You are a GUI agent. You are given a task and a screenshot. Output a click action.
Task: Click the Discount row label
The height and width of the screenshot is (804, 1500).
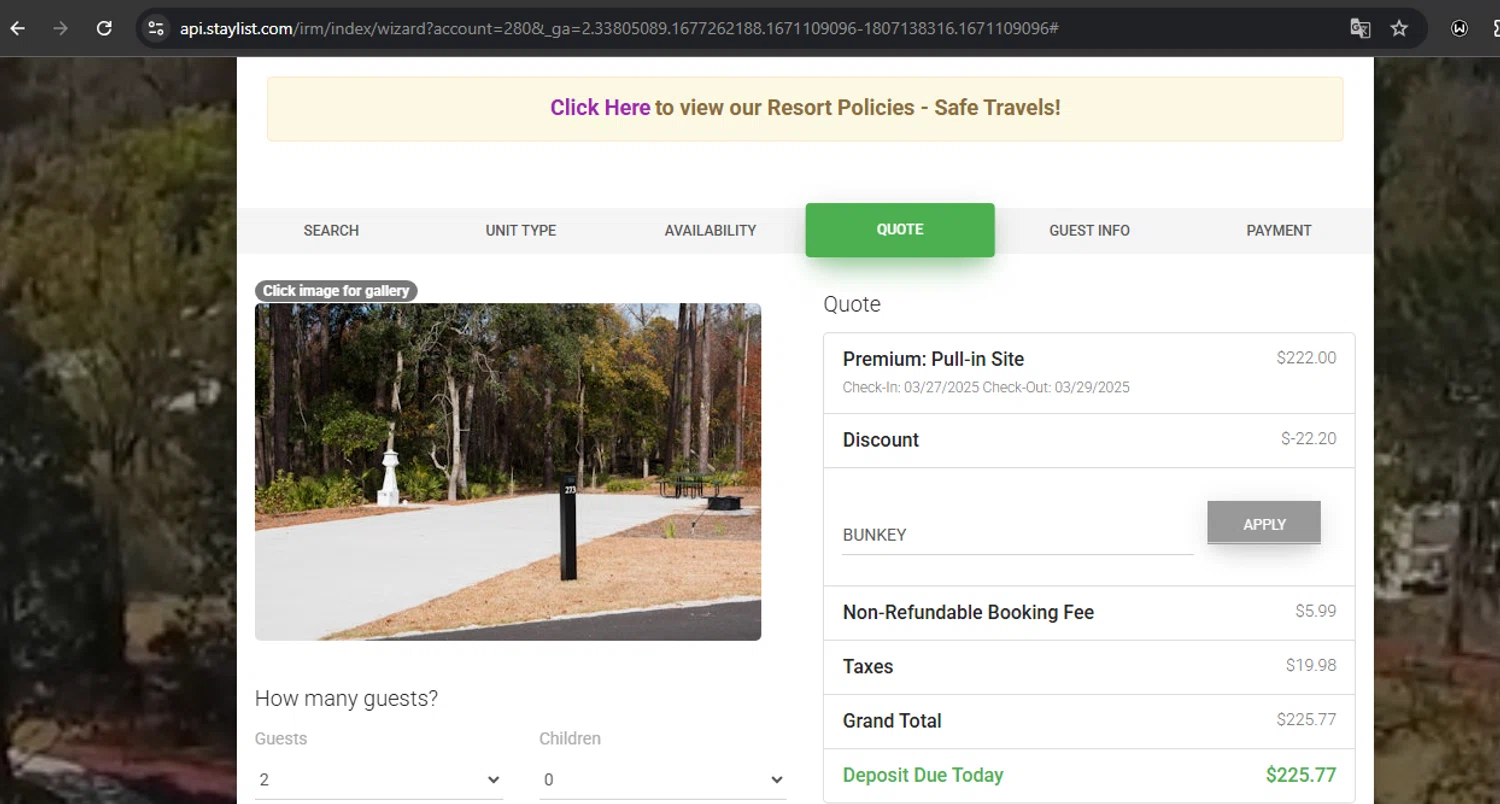[881, 440]
